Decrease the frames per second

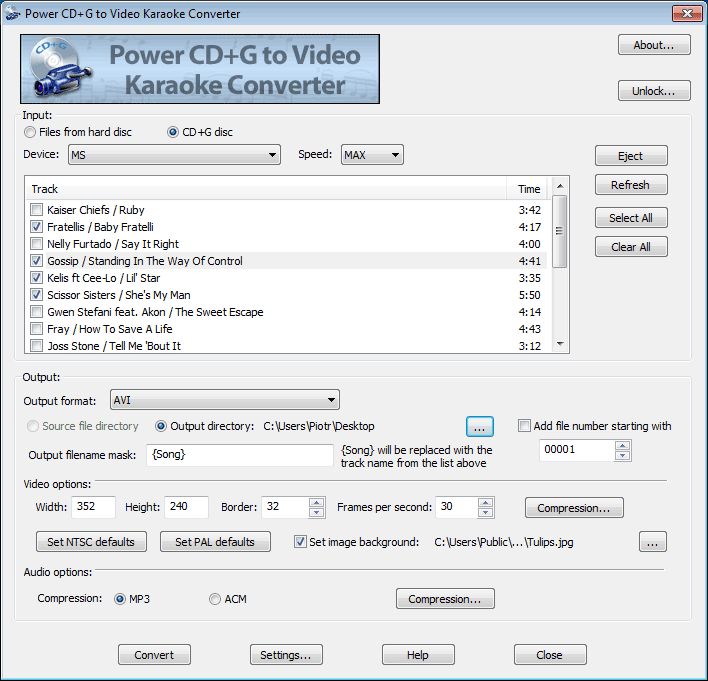(x=485, y=512)
